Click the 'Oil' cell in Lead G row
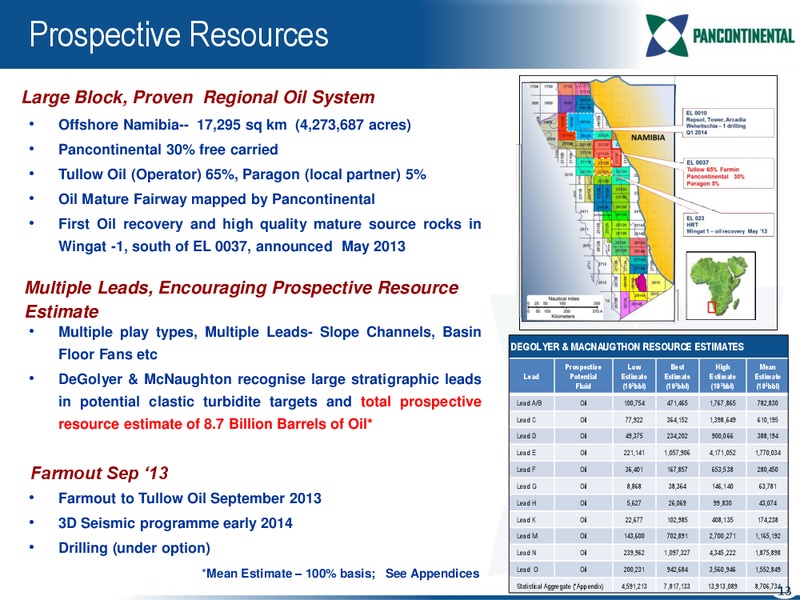The image size is (800, 600). 583,486
